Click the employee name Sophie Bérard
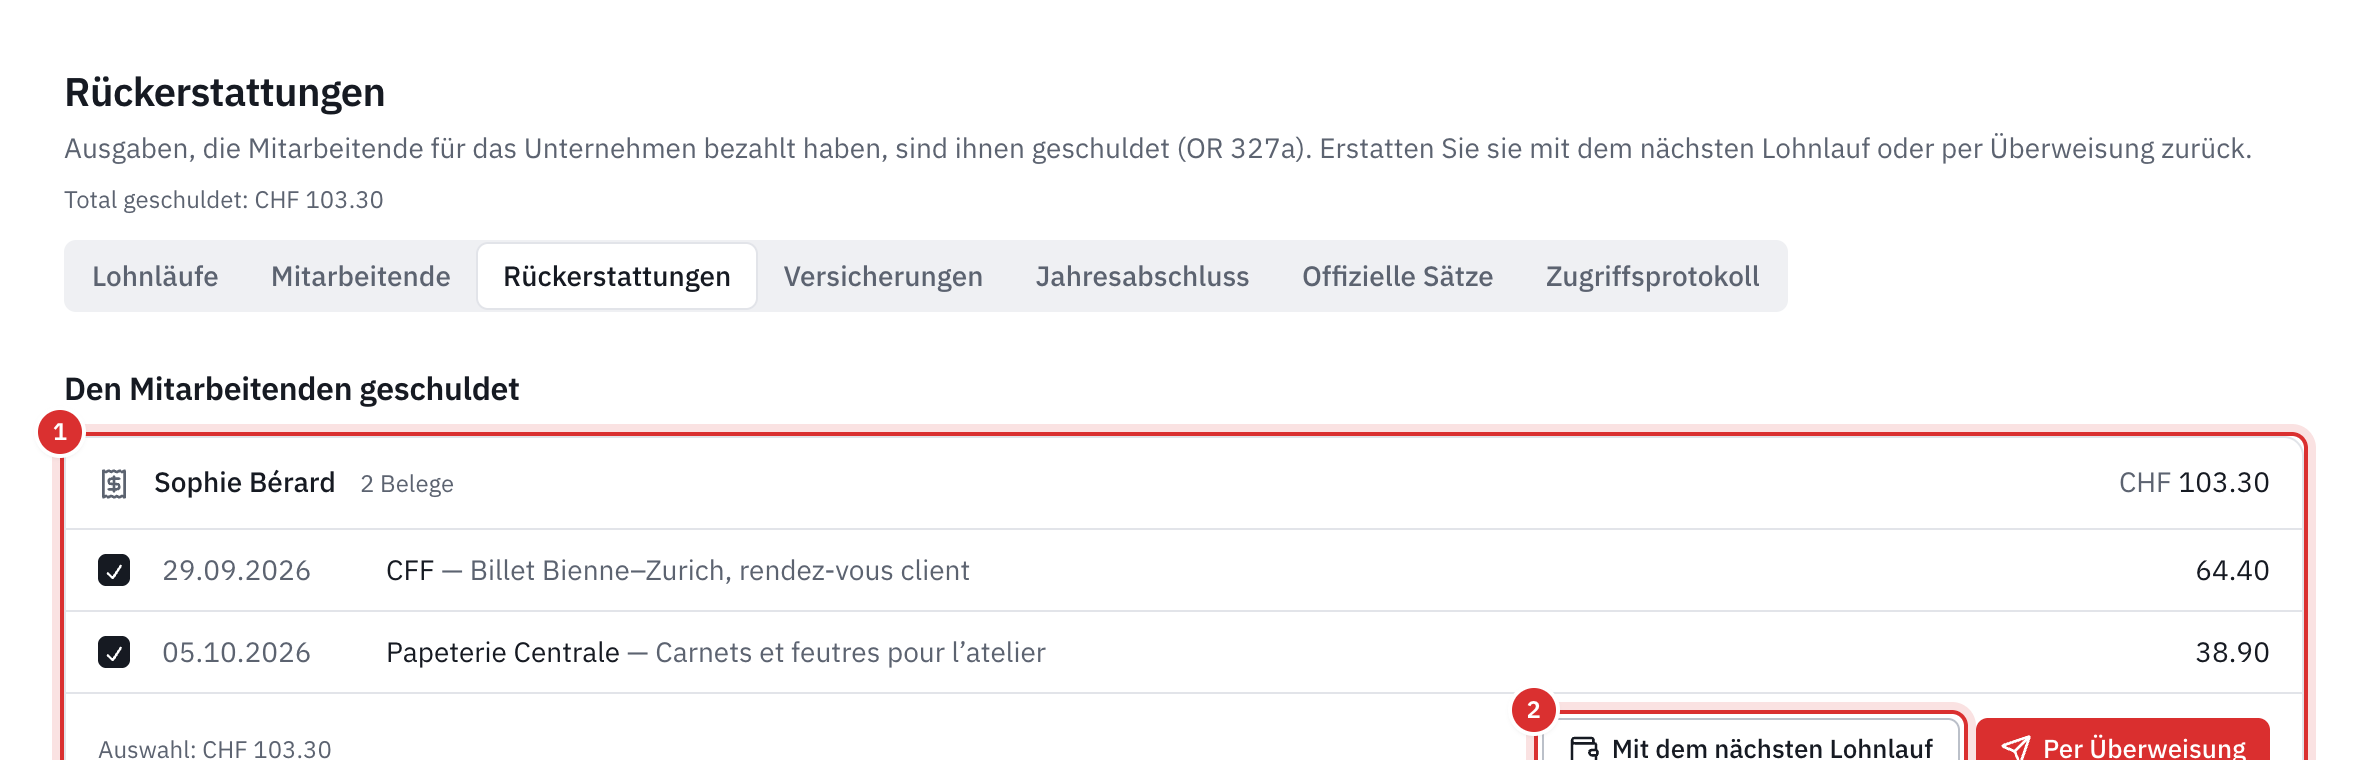2368x760 pixels. tap(244, 483)
